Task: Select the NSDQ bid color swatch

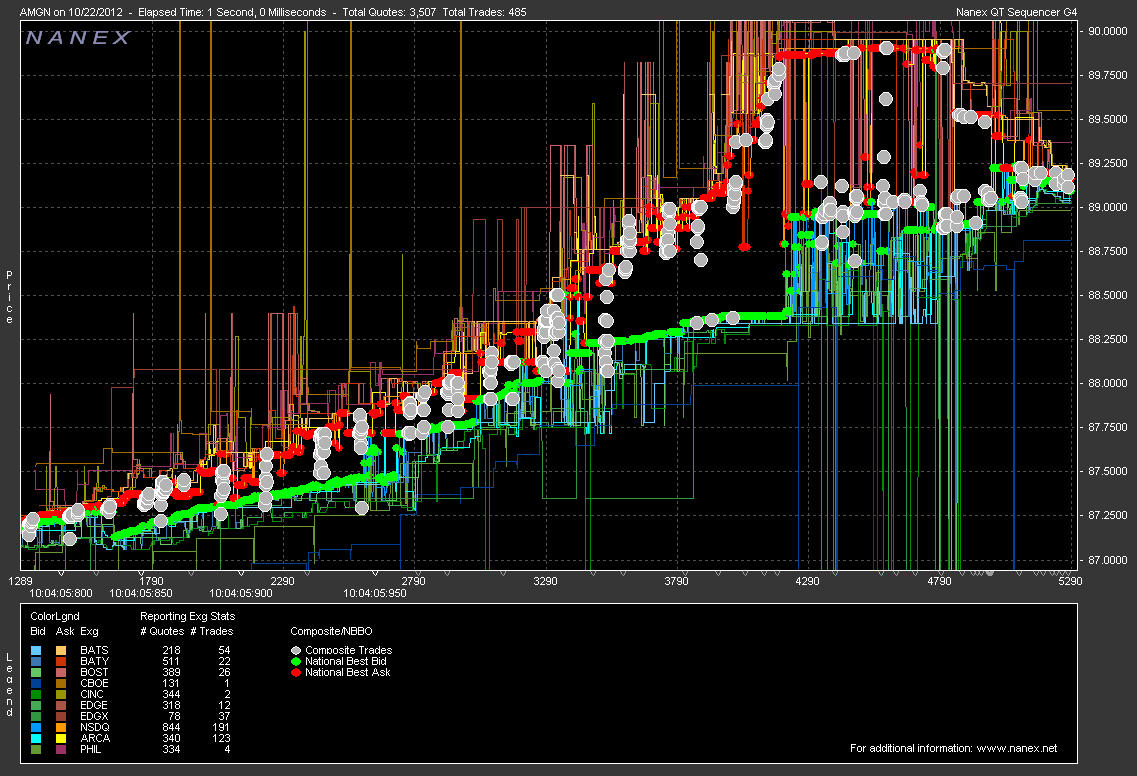Action: tap(37, 727)
